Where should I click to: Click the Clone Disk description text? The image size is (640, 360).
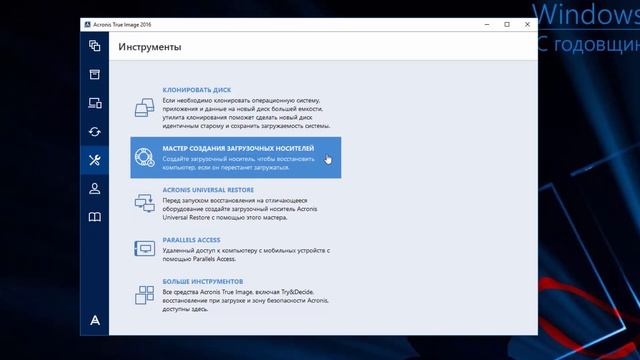(246, 113)
